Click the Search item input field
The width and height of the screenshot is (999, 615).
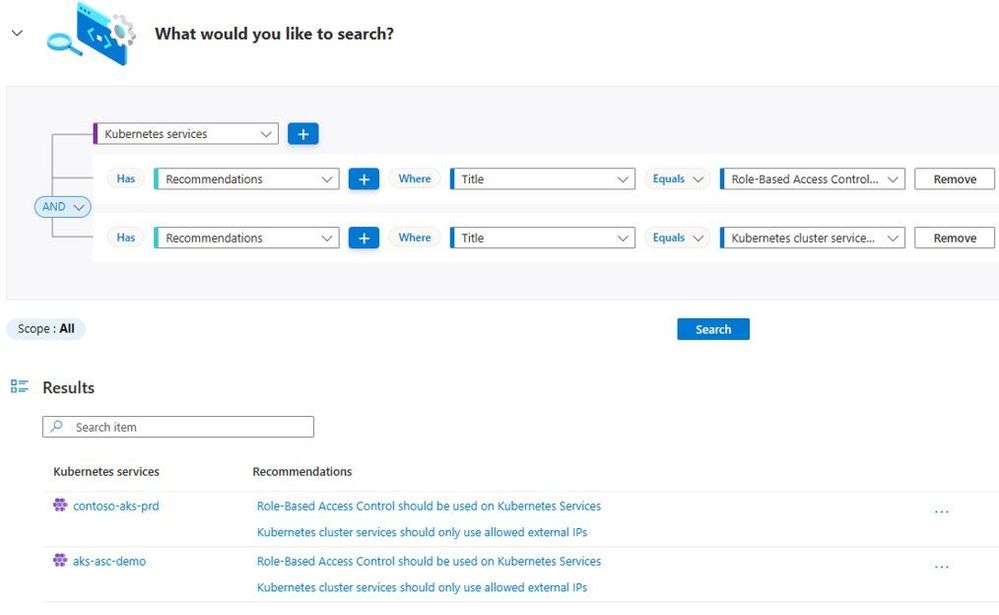pos(178,427)
